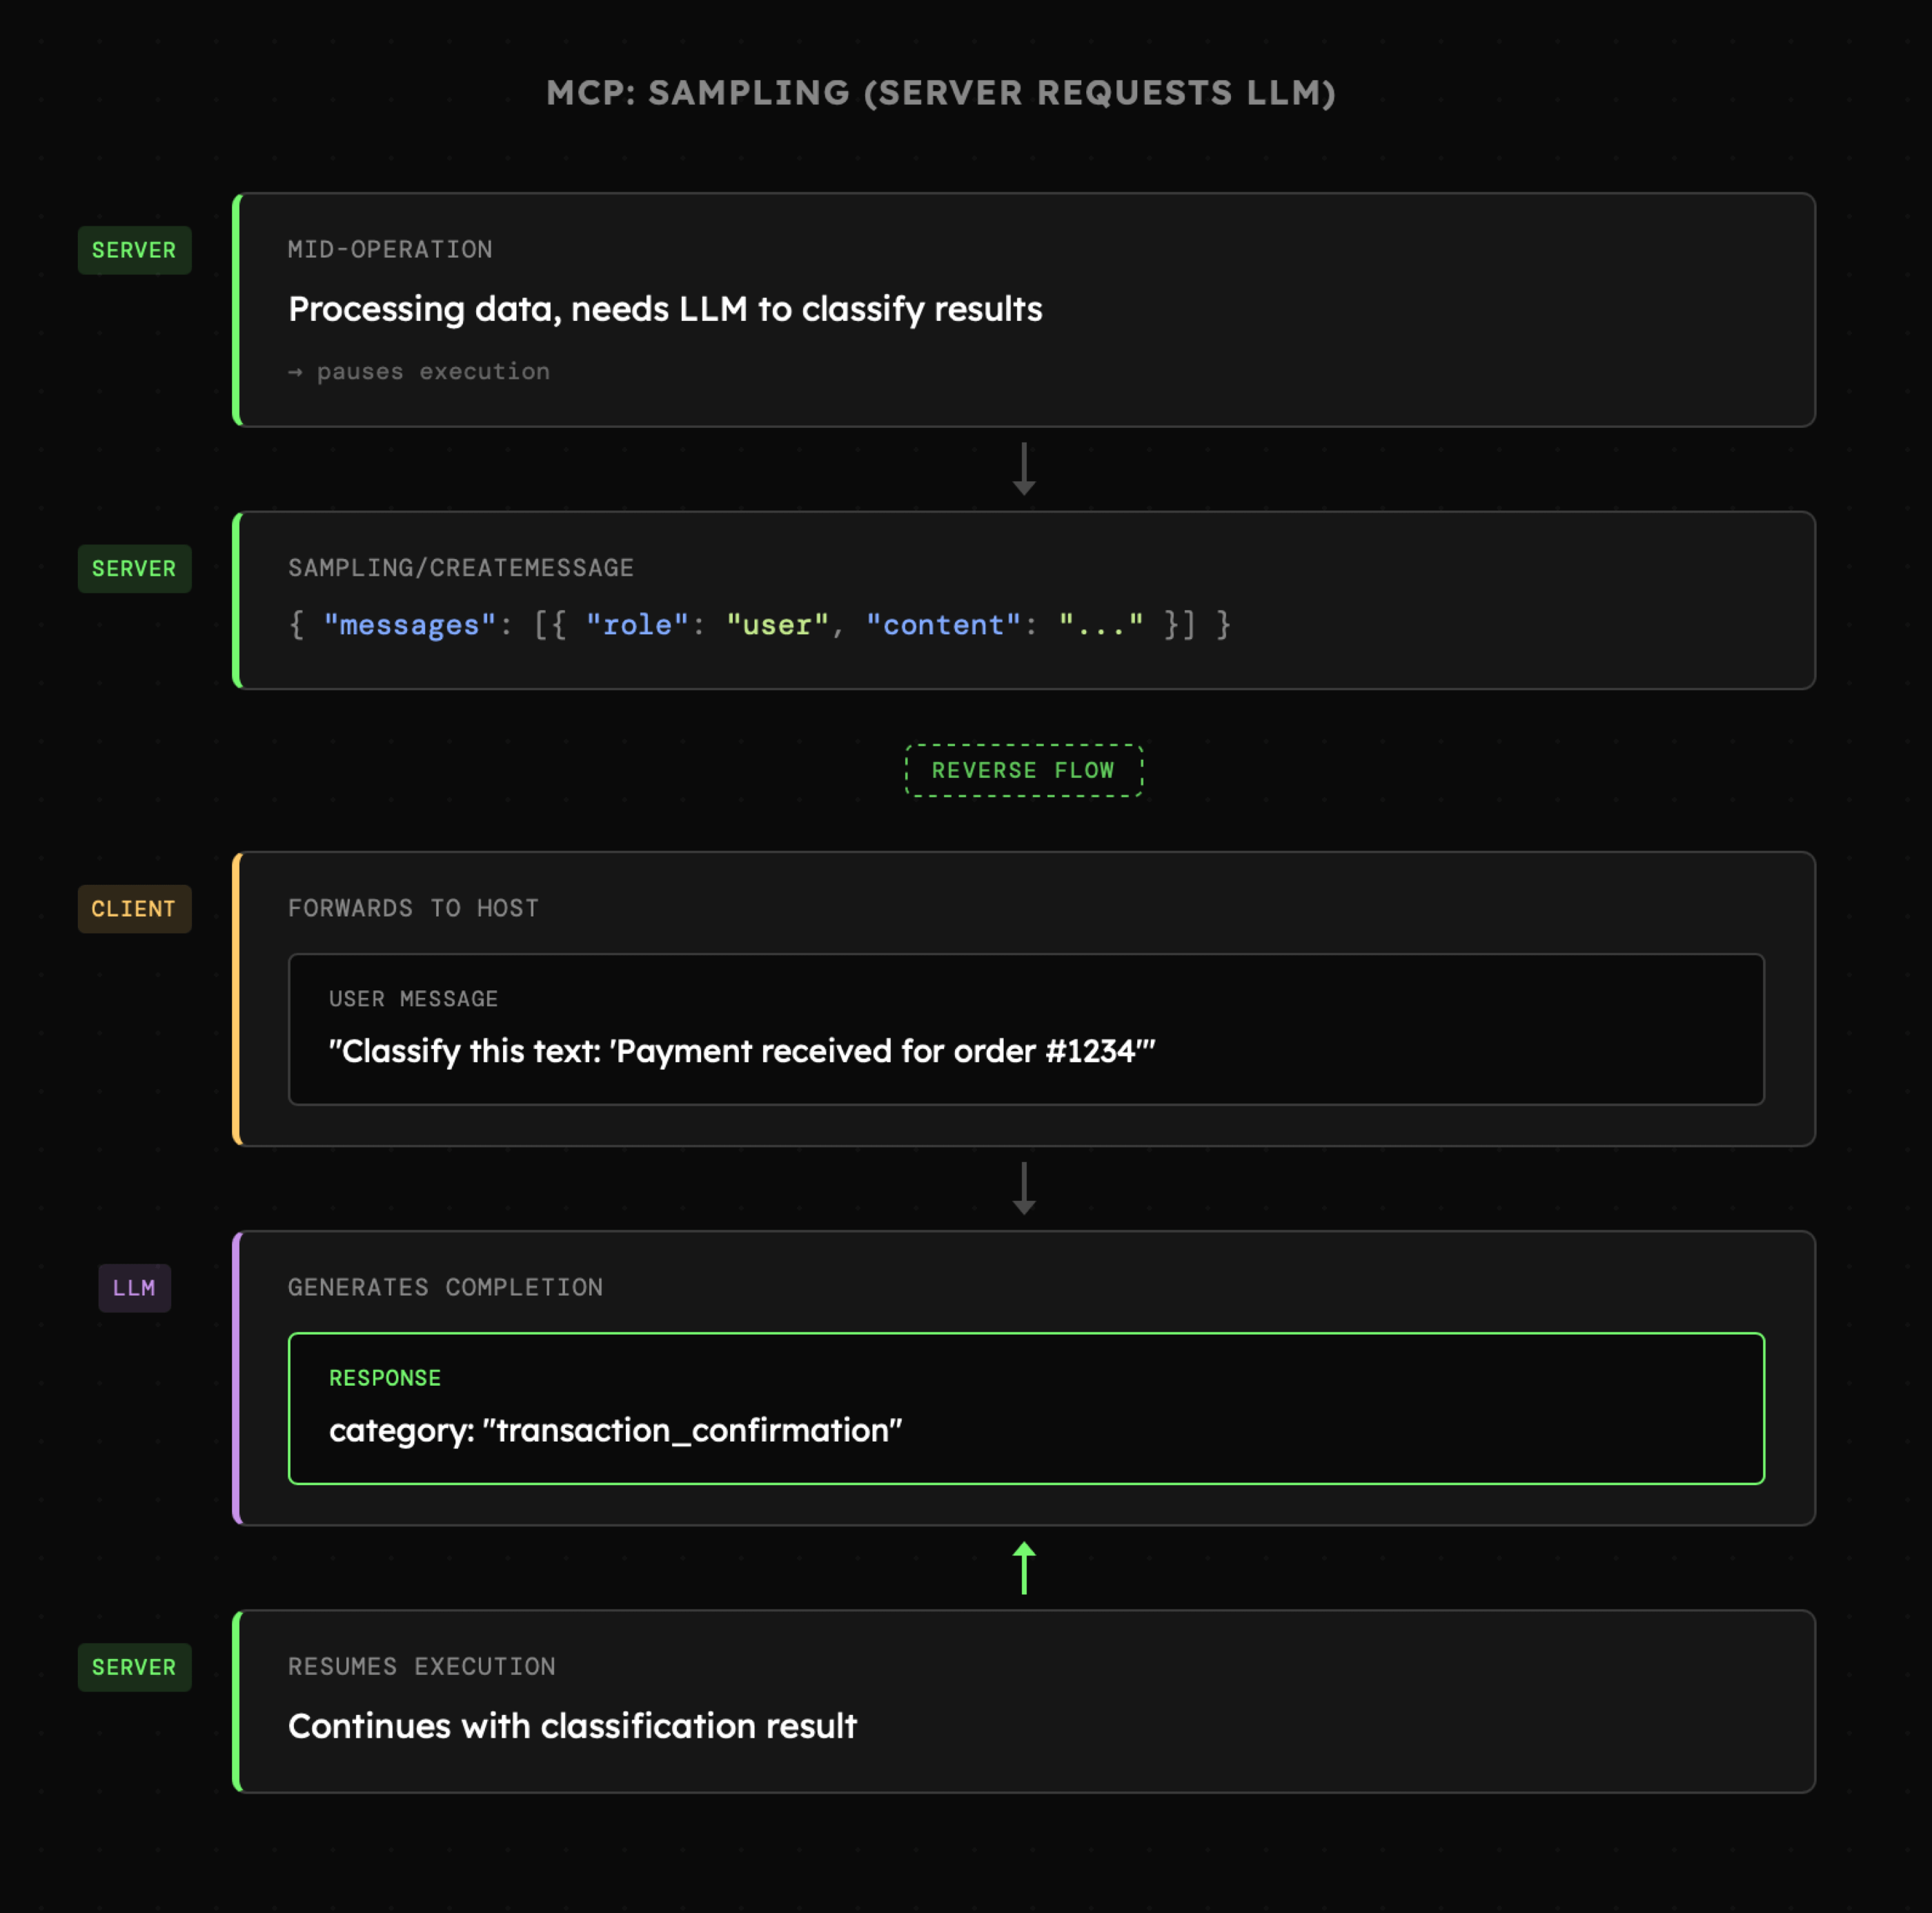
Task: Click the purple LLM badge
Action: (x=134, y=1287)
